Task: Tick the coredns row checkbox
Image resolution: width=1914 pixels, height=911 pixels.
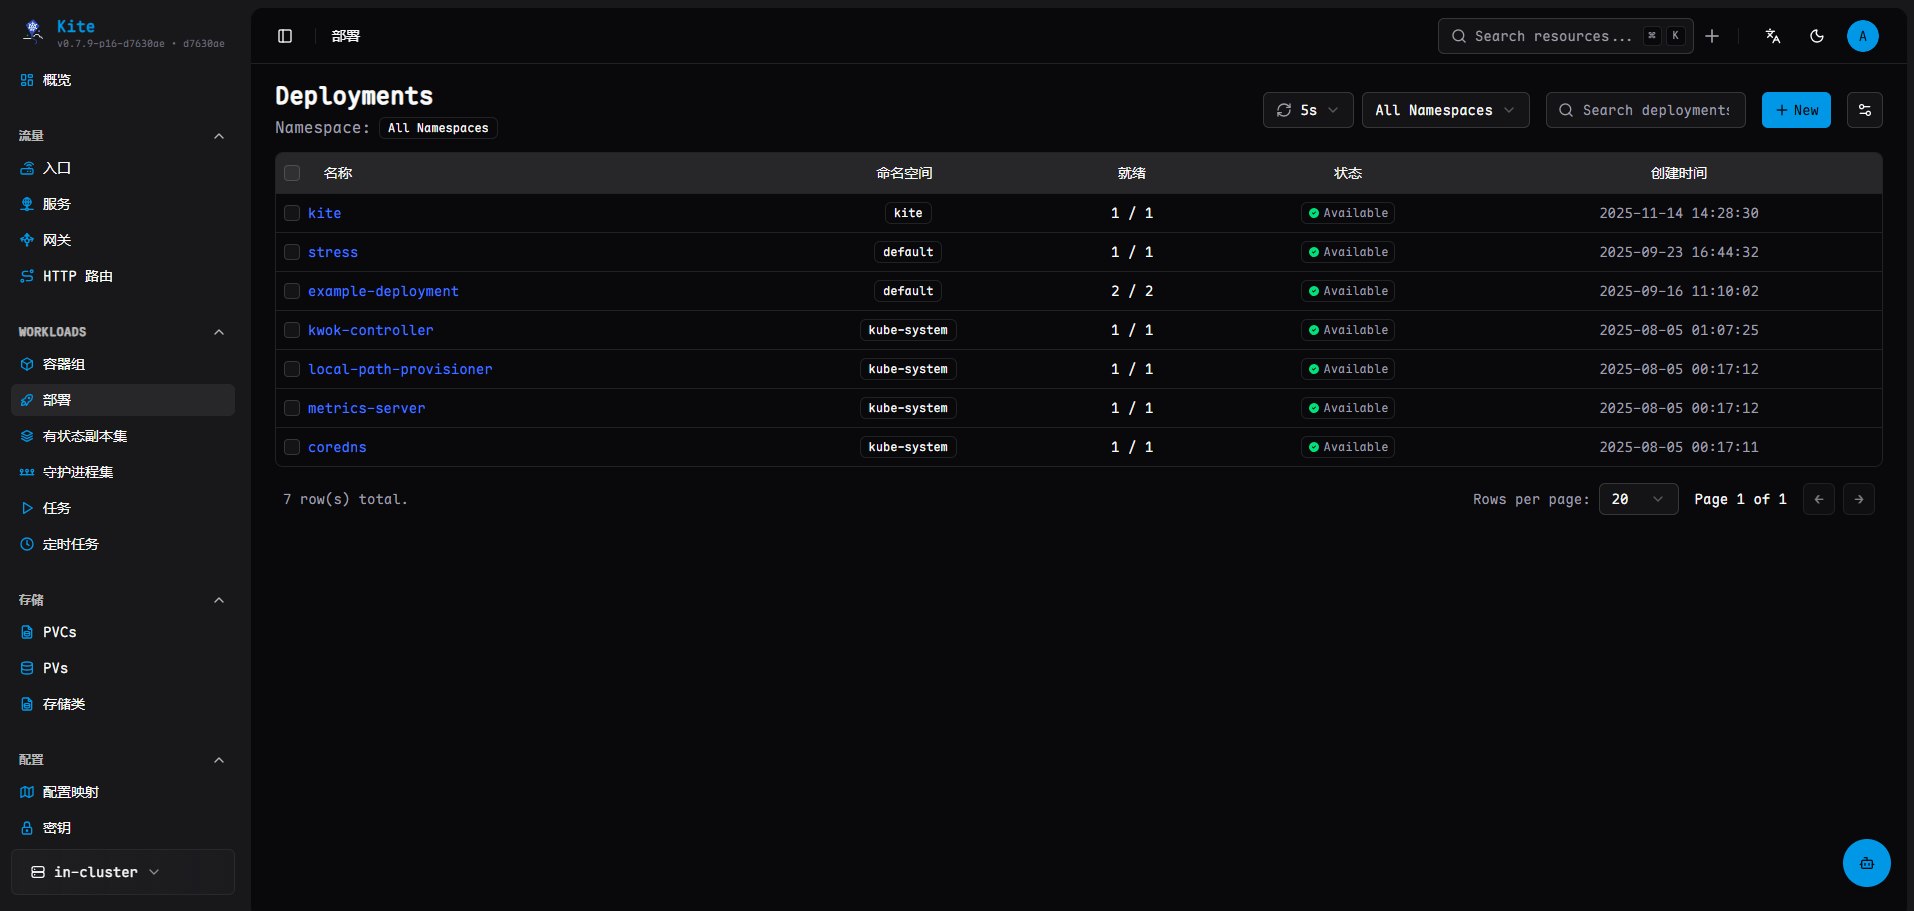Action: [x=292, y=447]
